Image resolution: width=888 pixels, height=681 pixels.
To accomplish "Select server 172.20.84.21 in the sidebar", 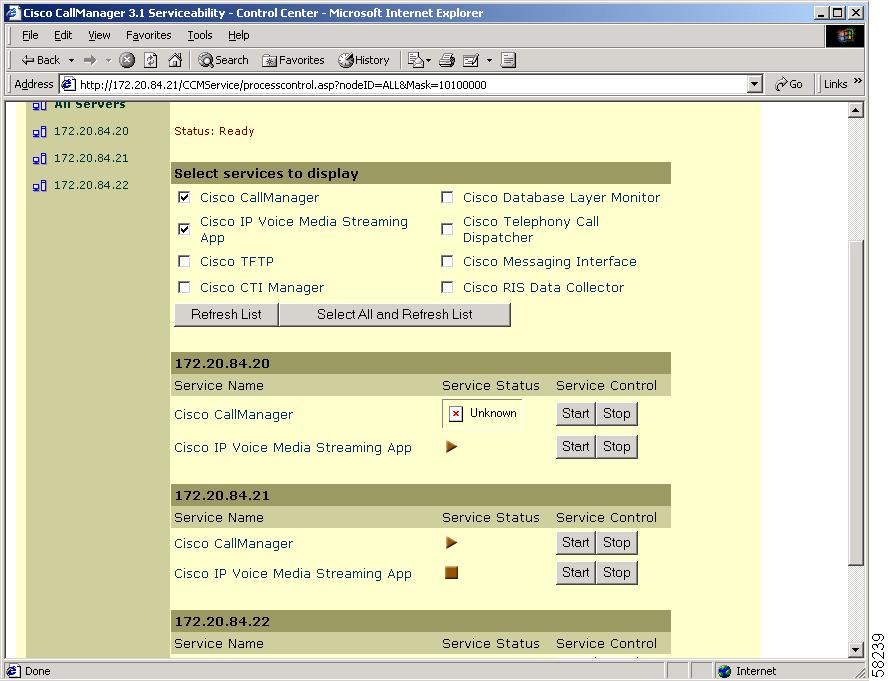I will coord(91,158).
